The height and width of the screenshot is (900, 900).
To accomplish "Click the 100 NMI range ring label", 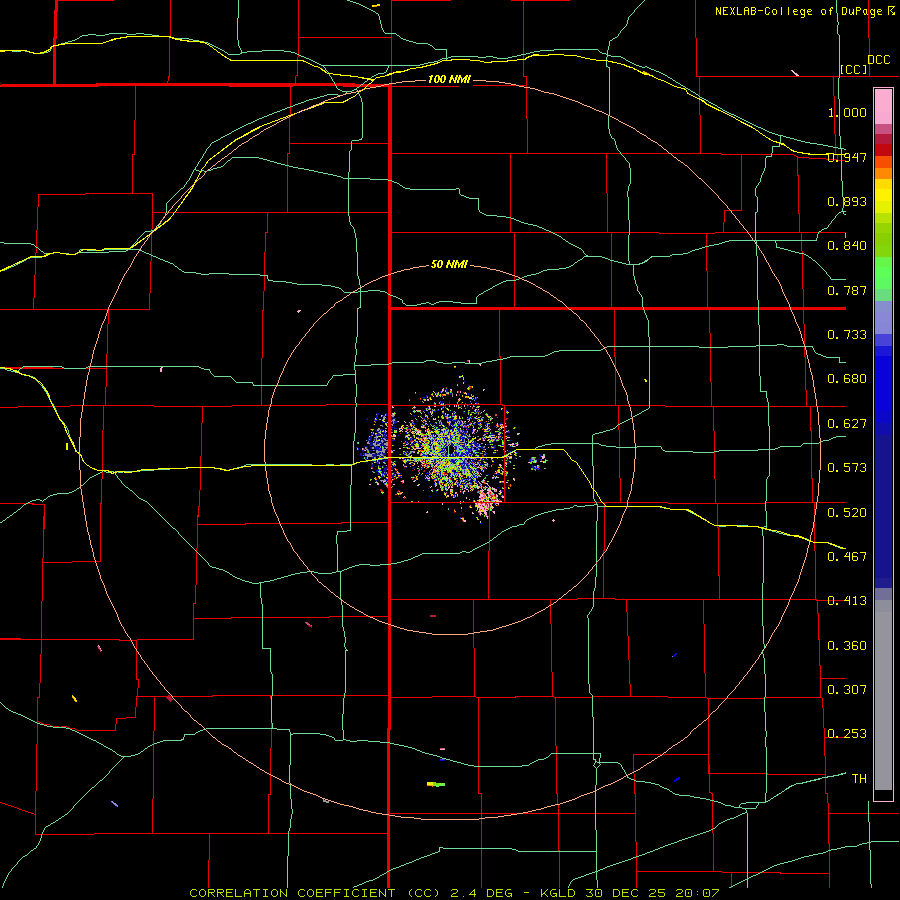I will (449, 79).
